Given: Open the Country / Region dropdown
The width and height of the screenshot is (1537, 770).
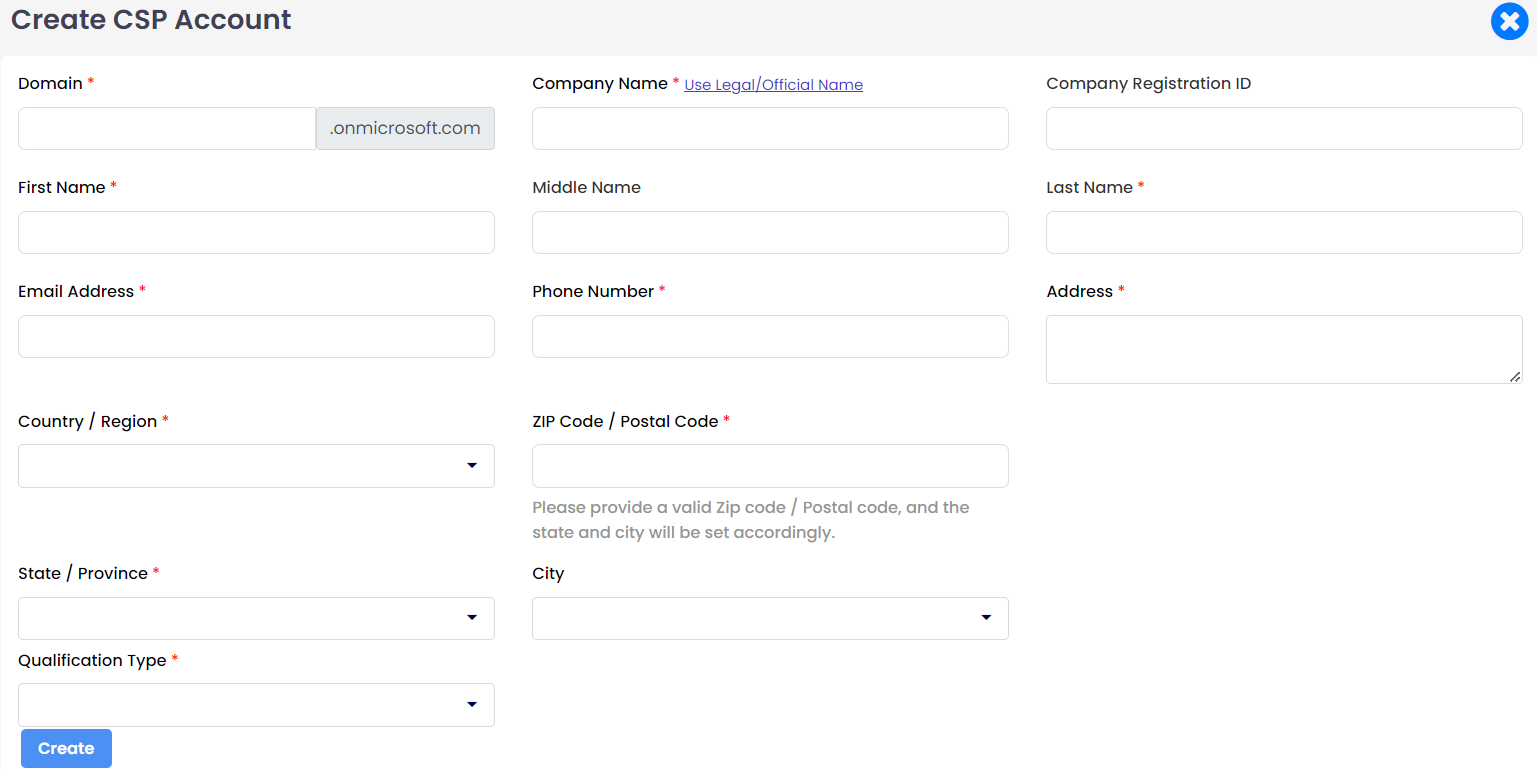Looking at the screenshot, I should pyautogui.click(x=256, y=466).
